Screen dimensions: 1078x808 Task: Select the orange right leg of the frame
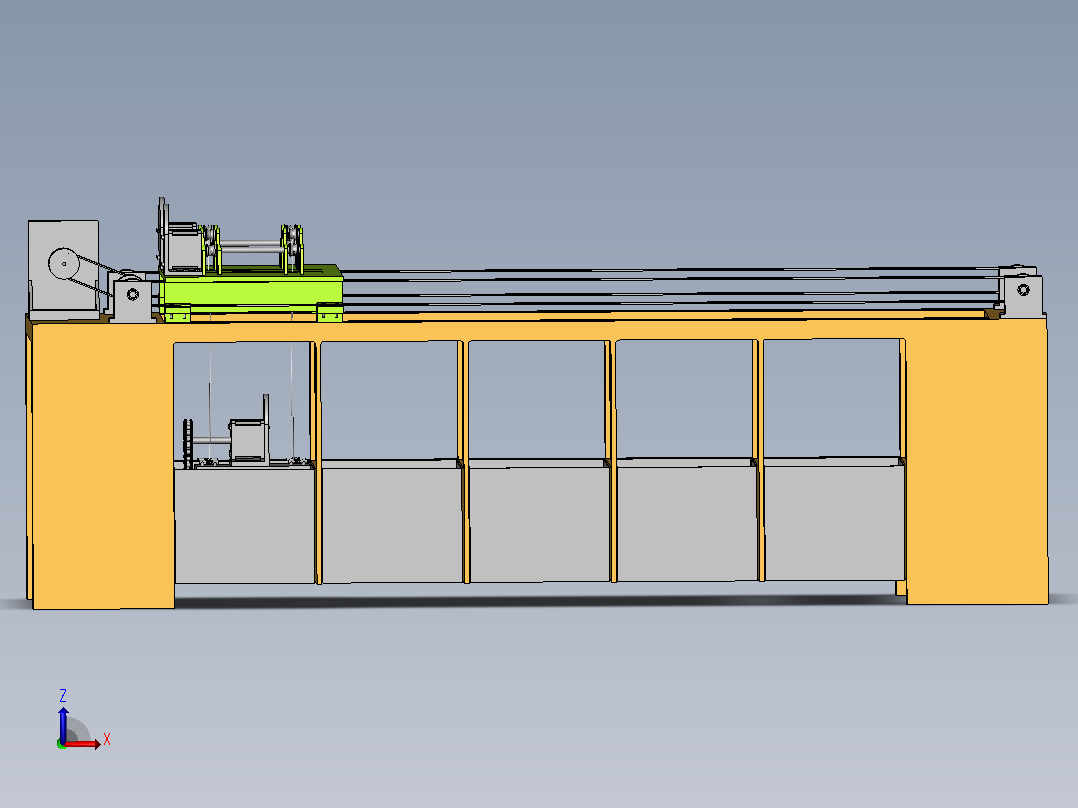[x=976, y=461]
